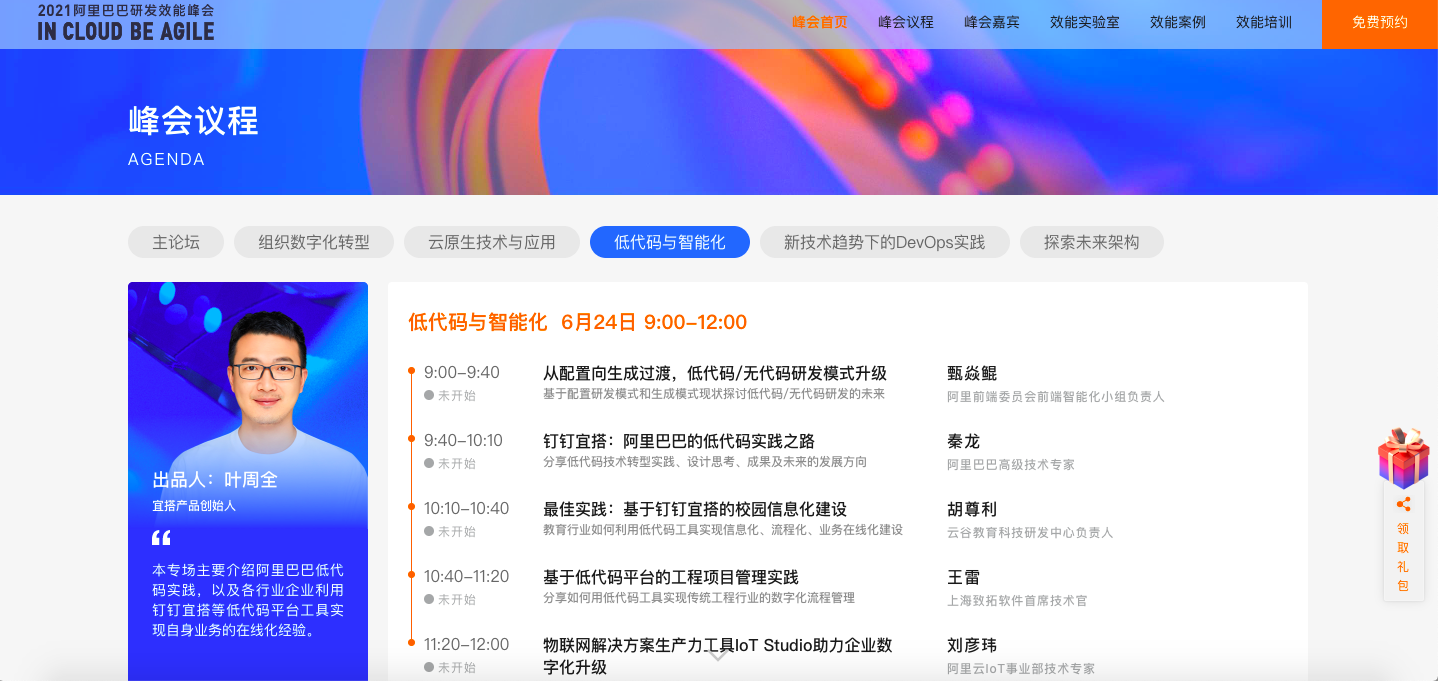1438x681 pixels.
Task: Click session title 基于低代码平台的工程项目管理实践
Action: pyautogui.click(x=671, y=577)
